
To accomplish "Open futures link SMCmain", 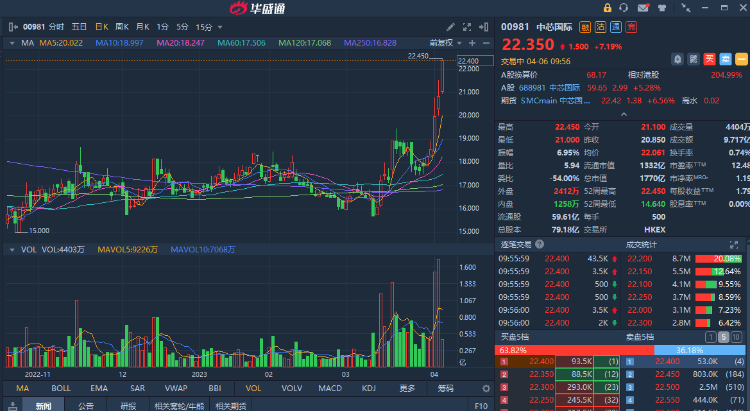I will point(555,101).
